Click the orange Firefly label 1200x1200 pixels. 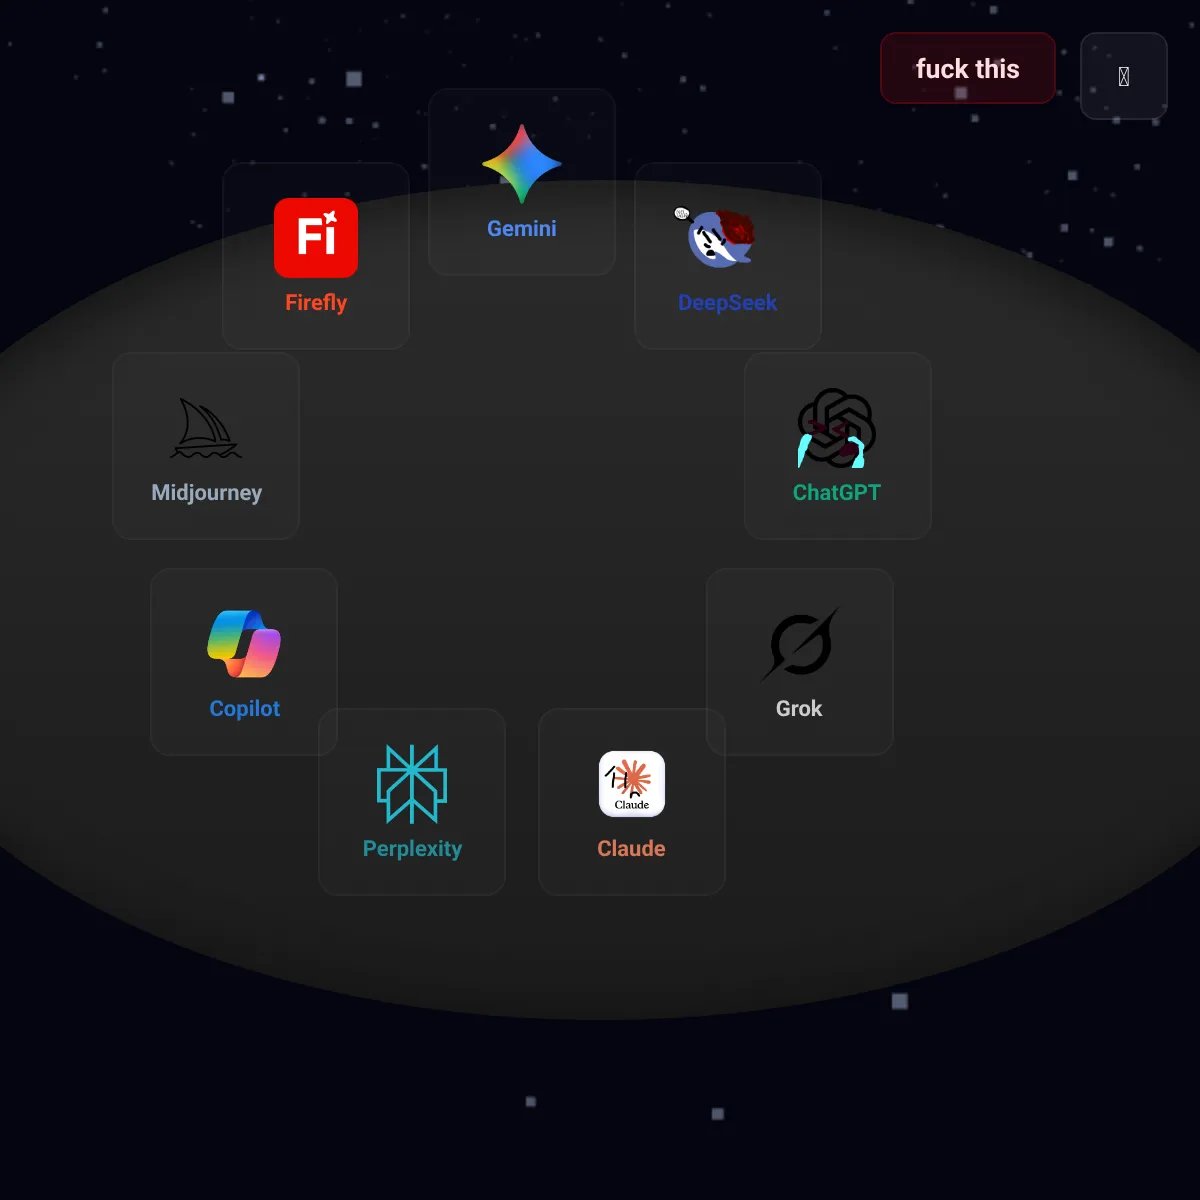click(316, 303)
